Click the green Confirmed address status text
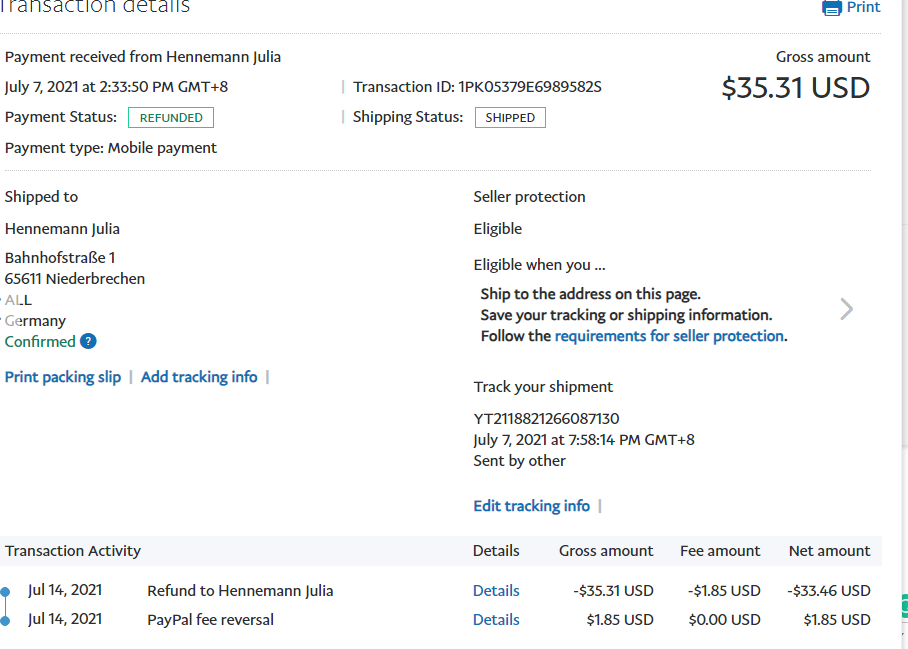 40,342
